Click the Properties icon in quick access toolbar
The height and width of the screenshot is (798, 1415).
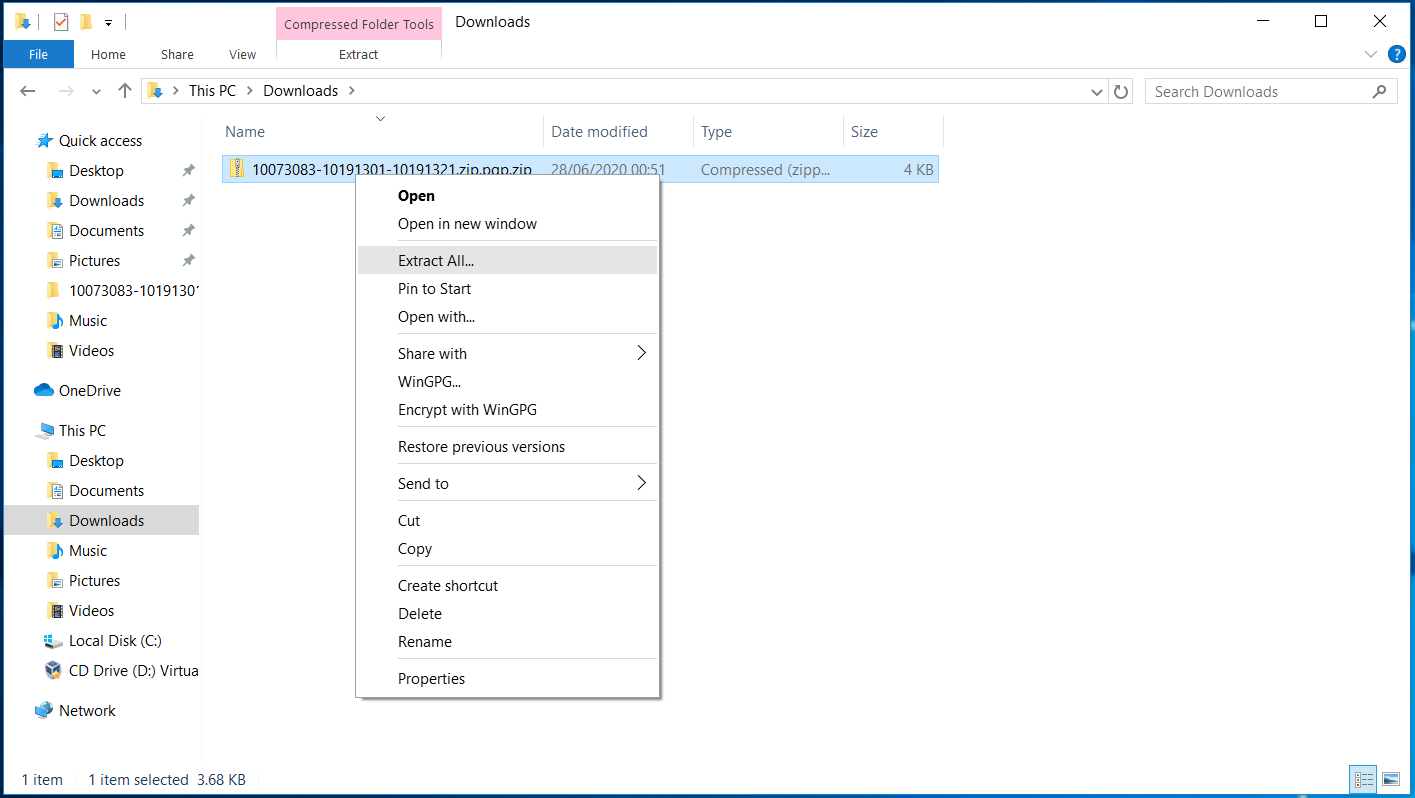point(61,22)
